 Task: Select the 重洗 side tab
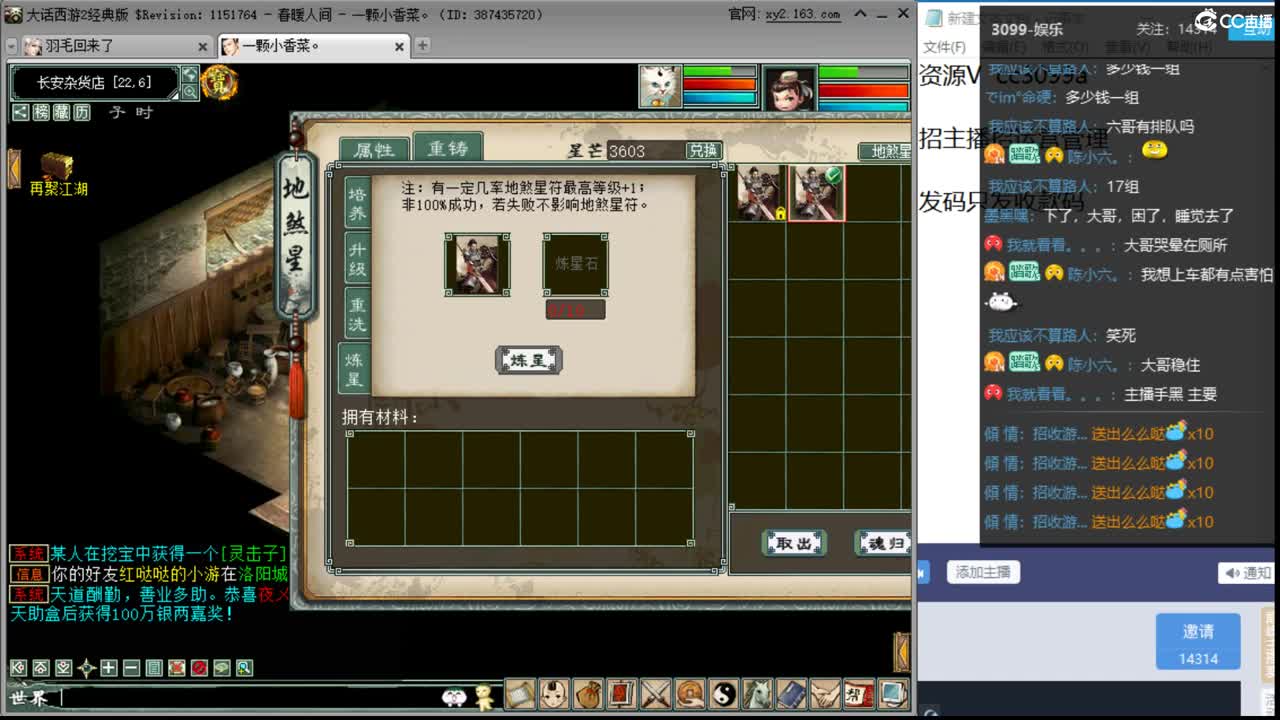(357, 314)
